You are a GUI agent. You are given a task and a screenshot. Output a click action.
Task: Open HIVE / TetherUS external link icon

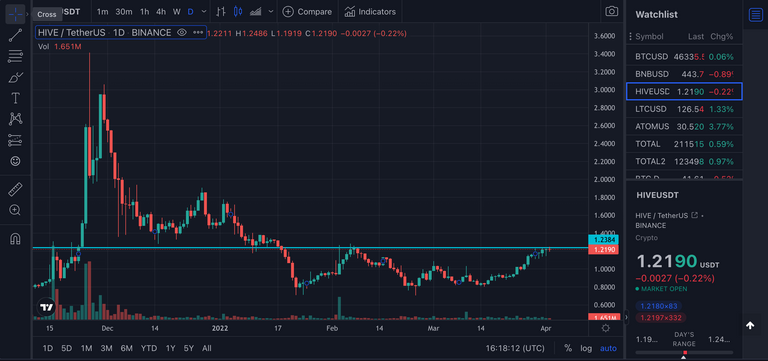click(x=694, y=216)
